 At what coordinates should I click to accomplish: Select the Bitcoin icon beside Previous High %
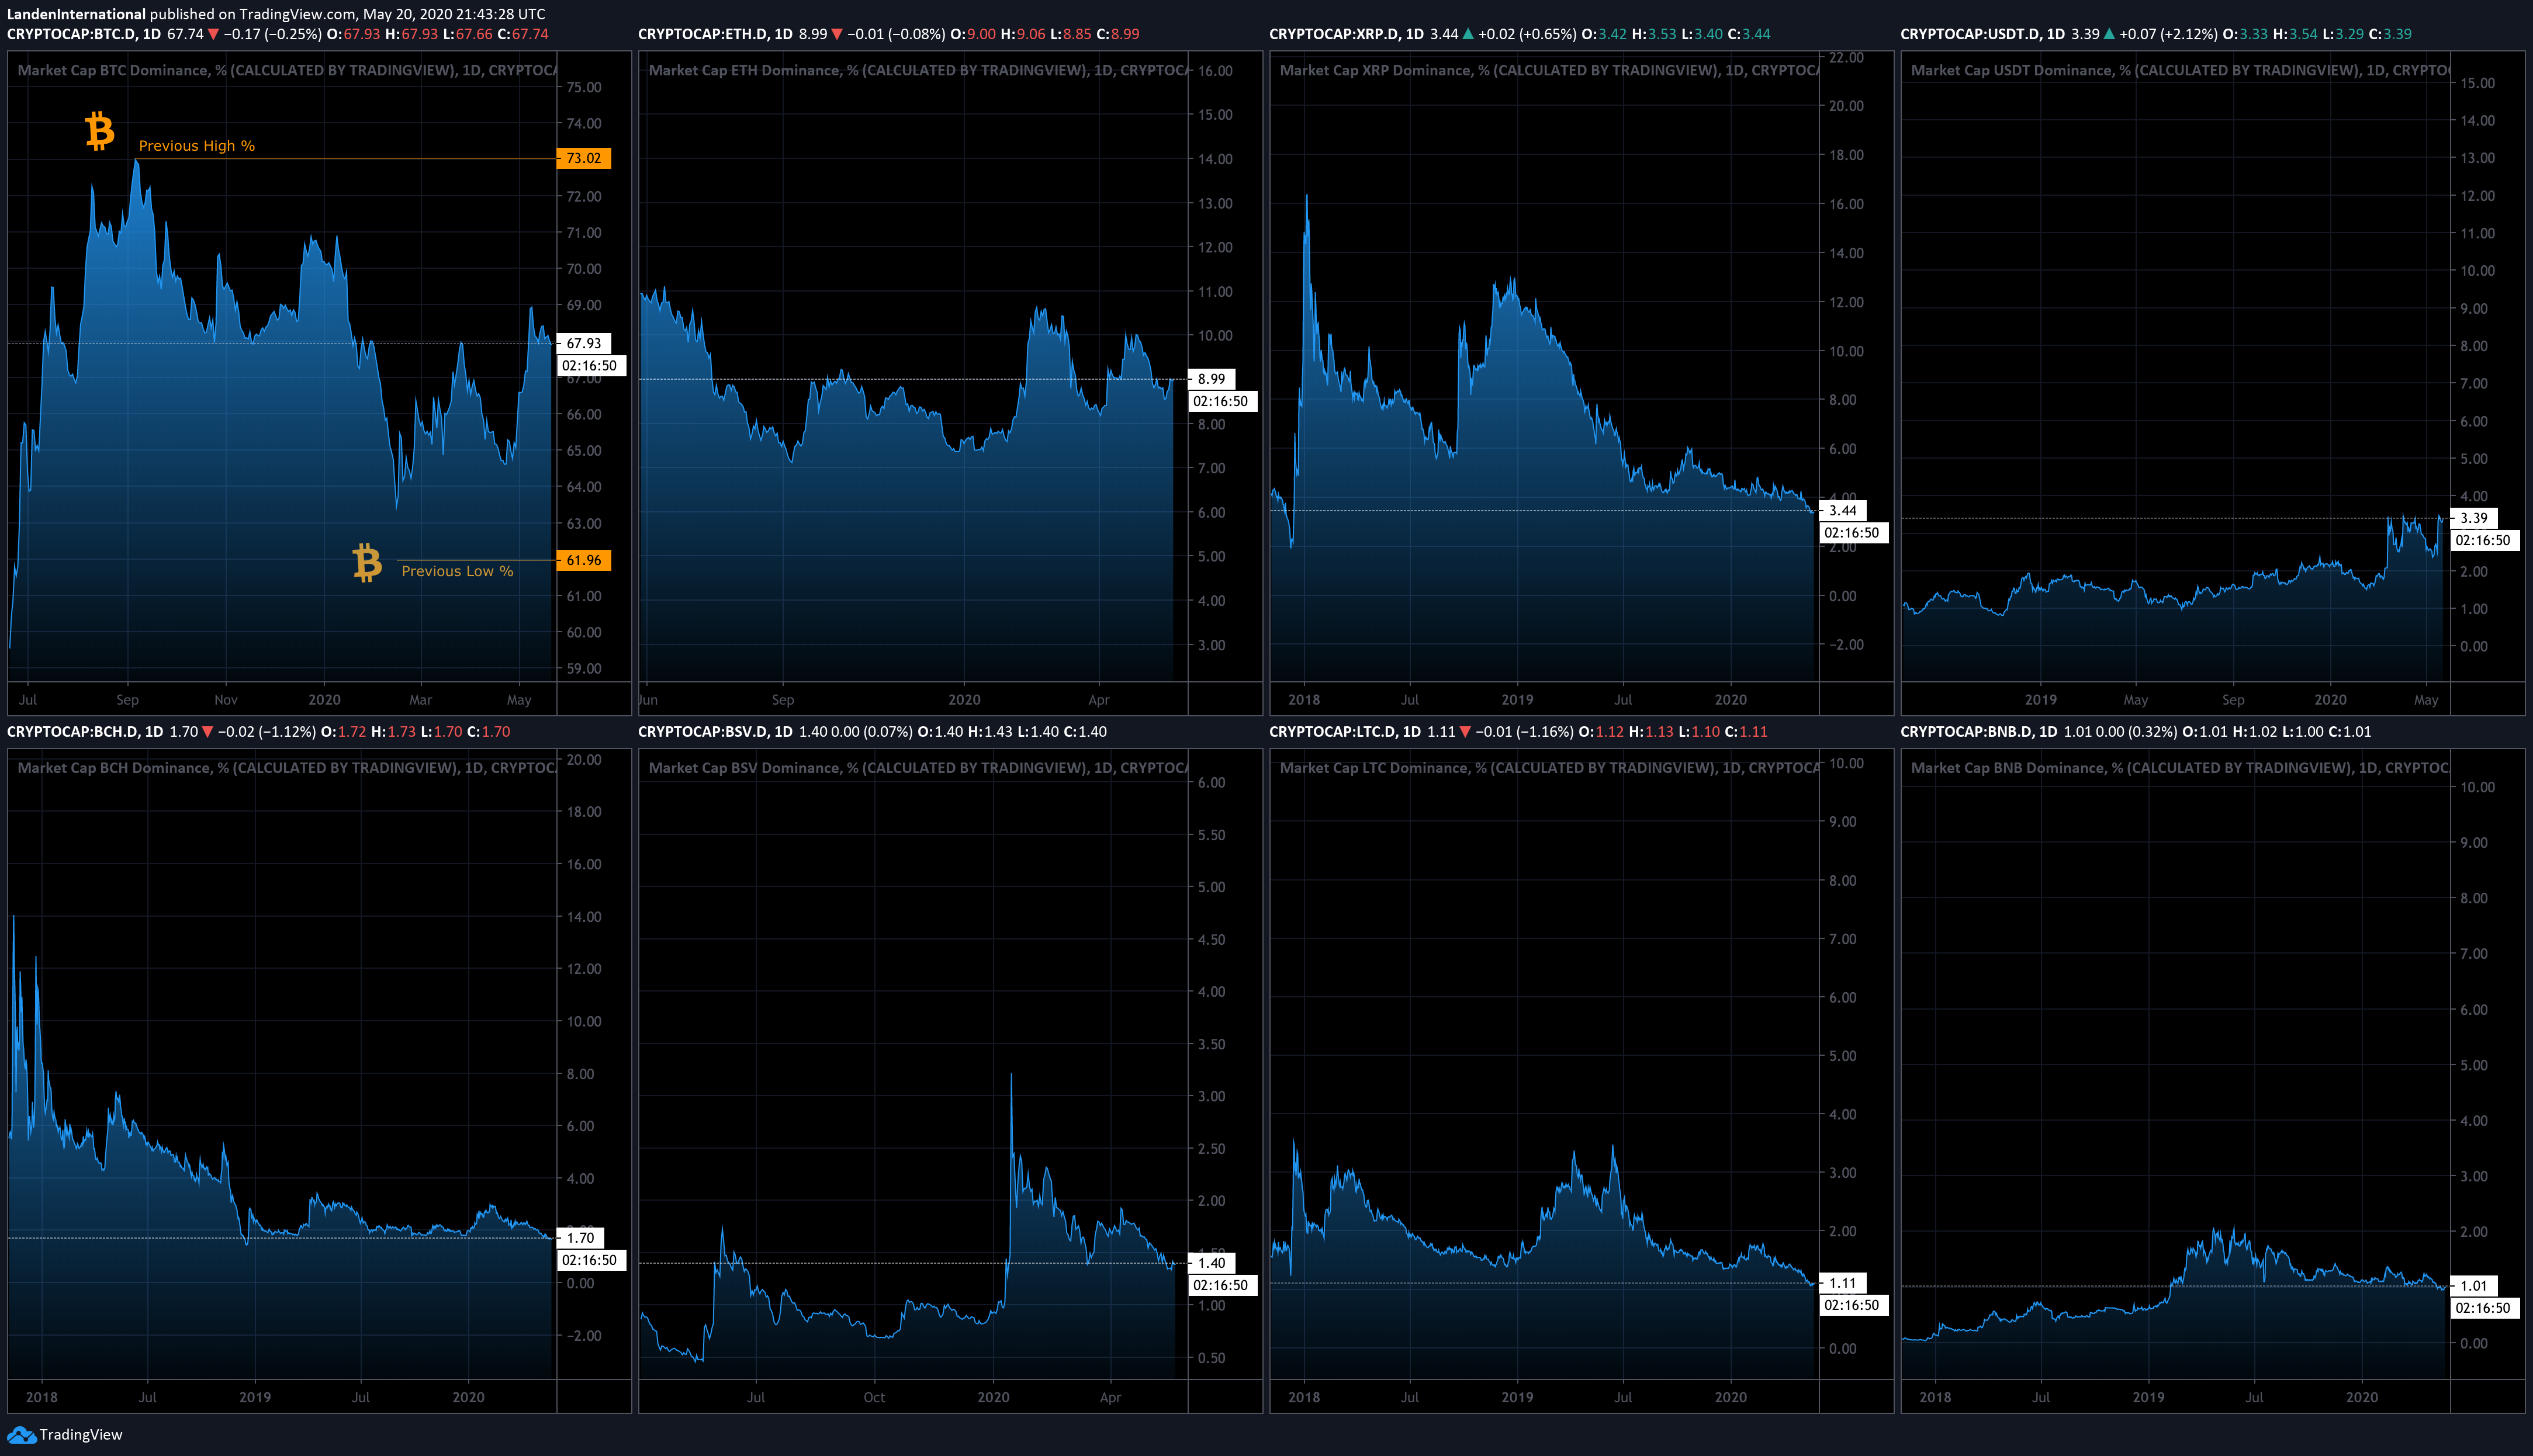99,131
